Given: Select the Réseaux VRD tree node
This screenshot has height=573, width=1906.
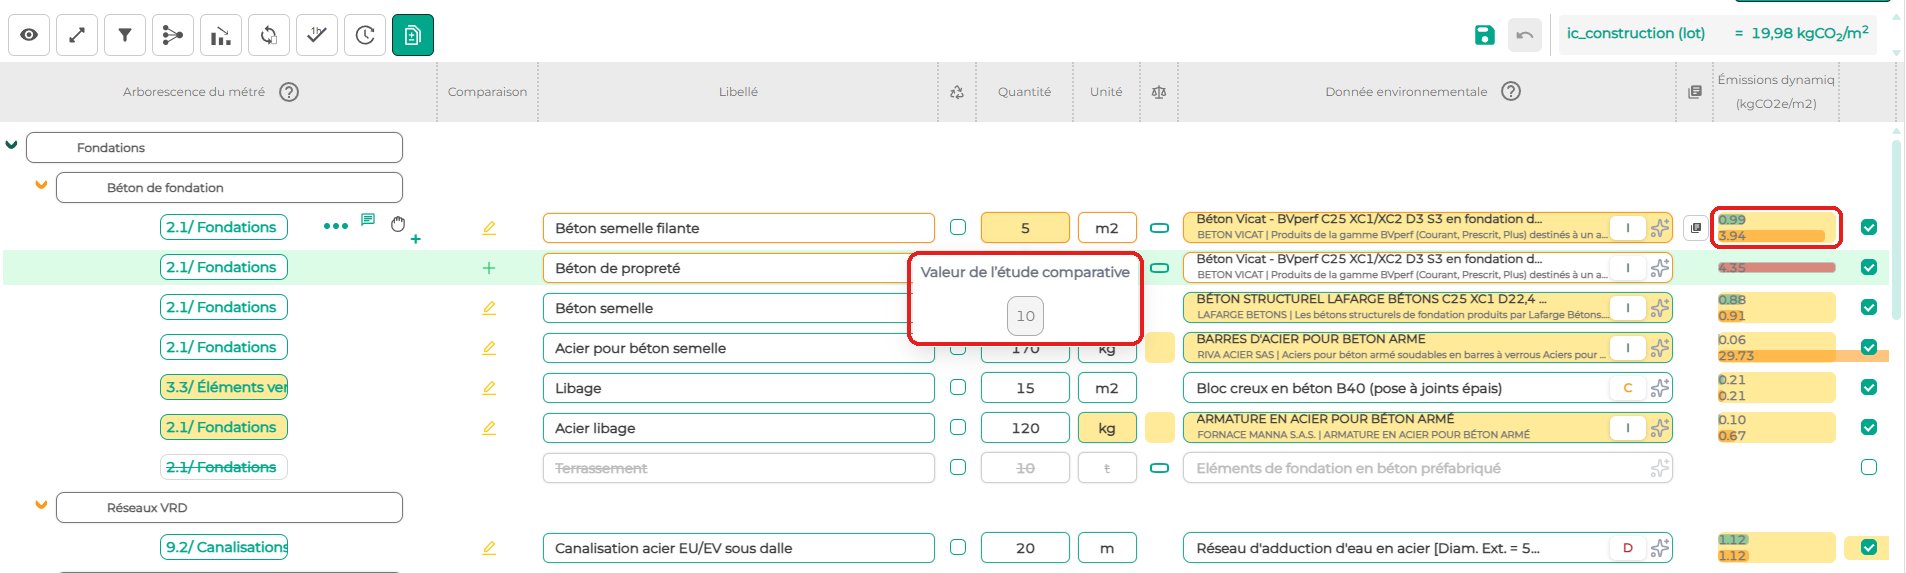Looking at the screenshot, I should coord(229,507).
